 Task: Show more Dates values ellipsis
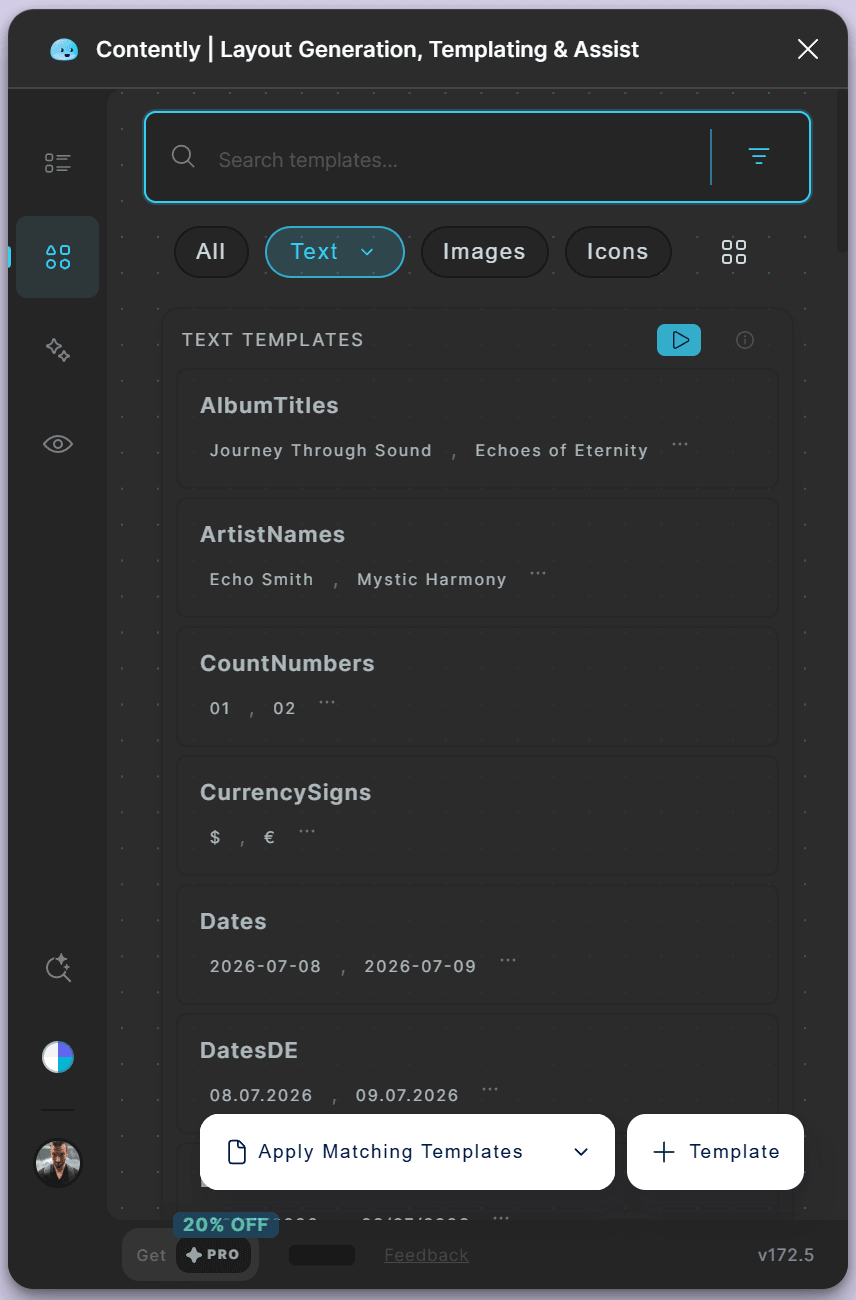(508, 960)
